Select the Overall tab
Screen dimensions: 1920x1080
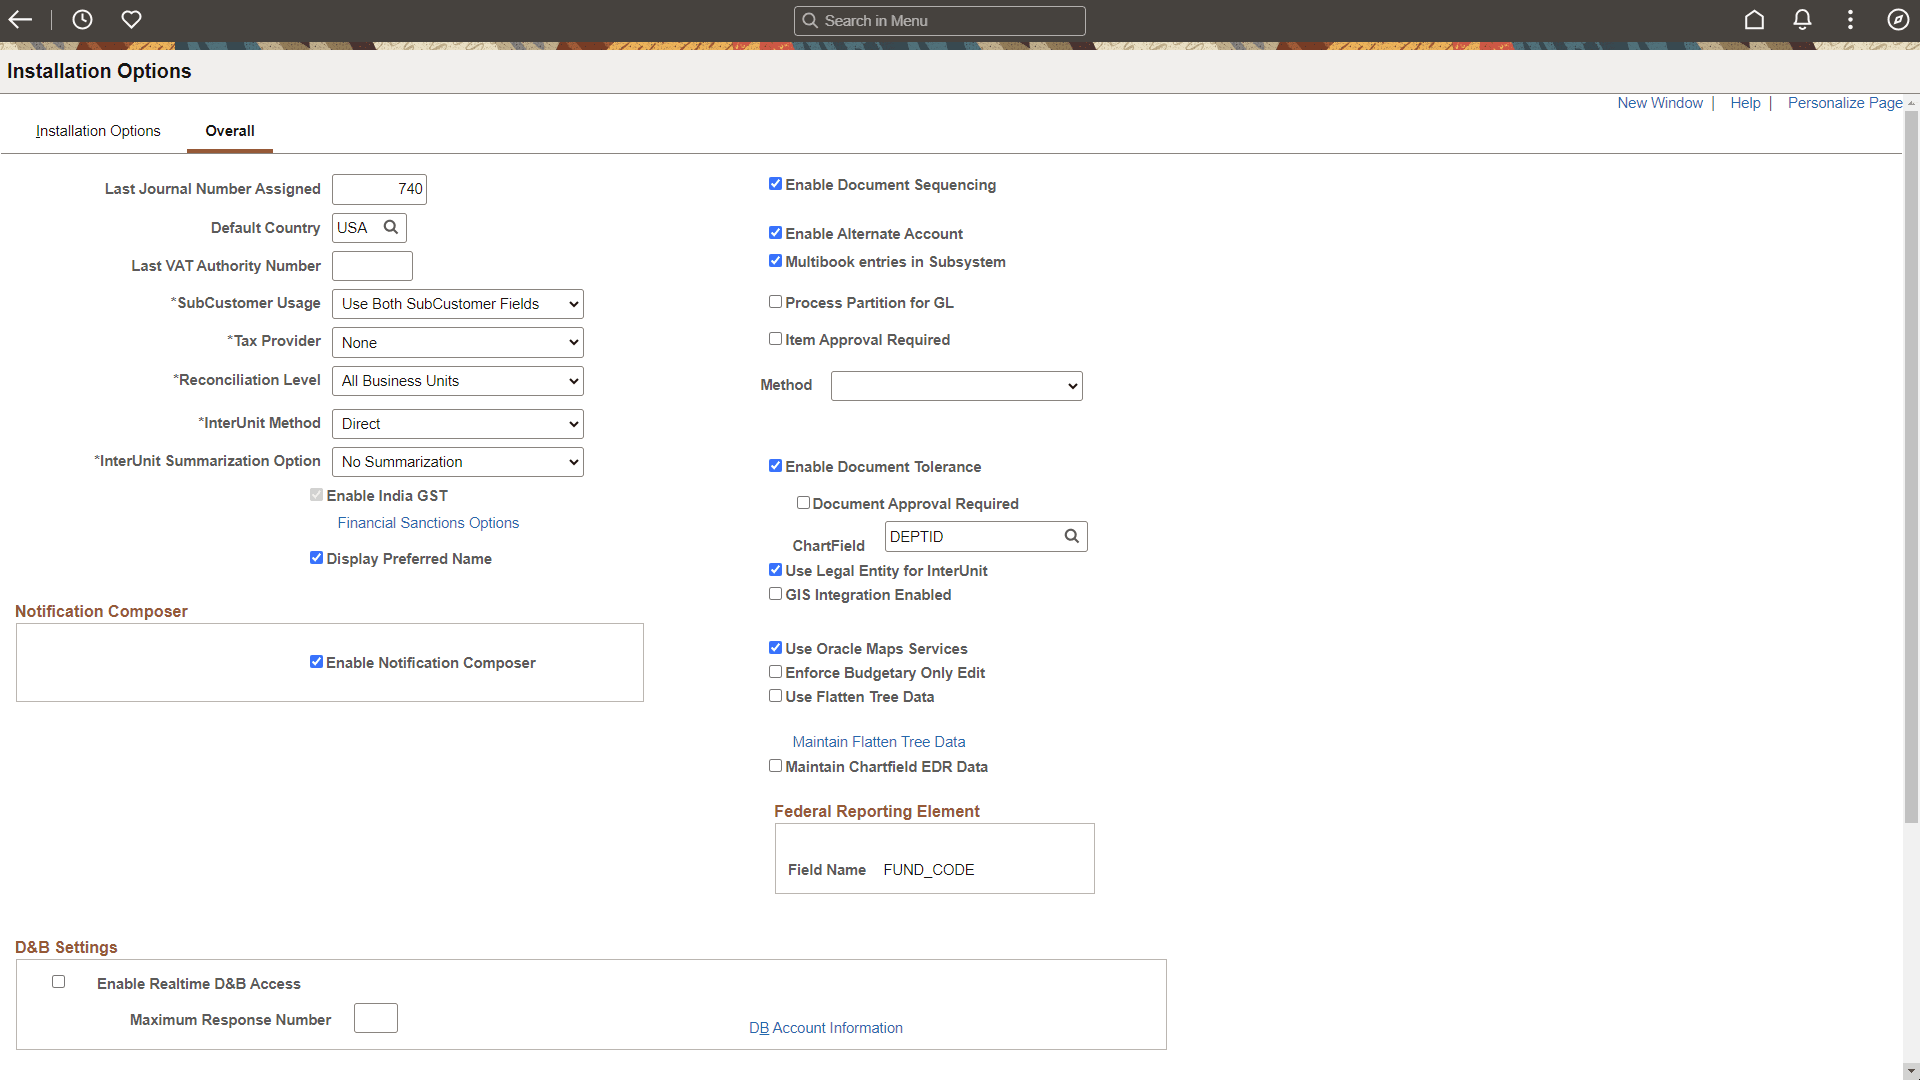pyautogui.click(x=229, y=130)
